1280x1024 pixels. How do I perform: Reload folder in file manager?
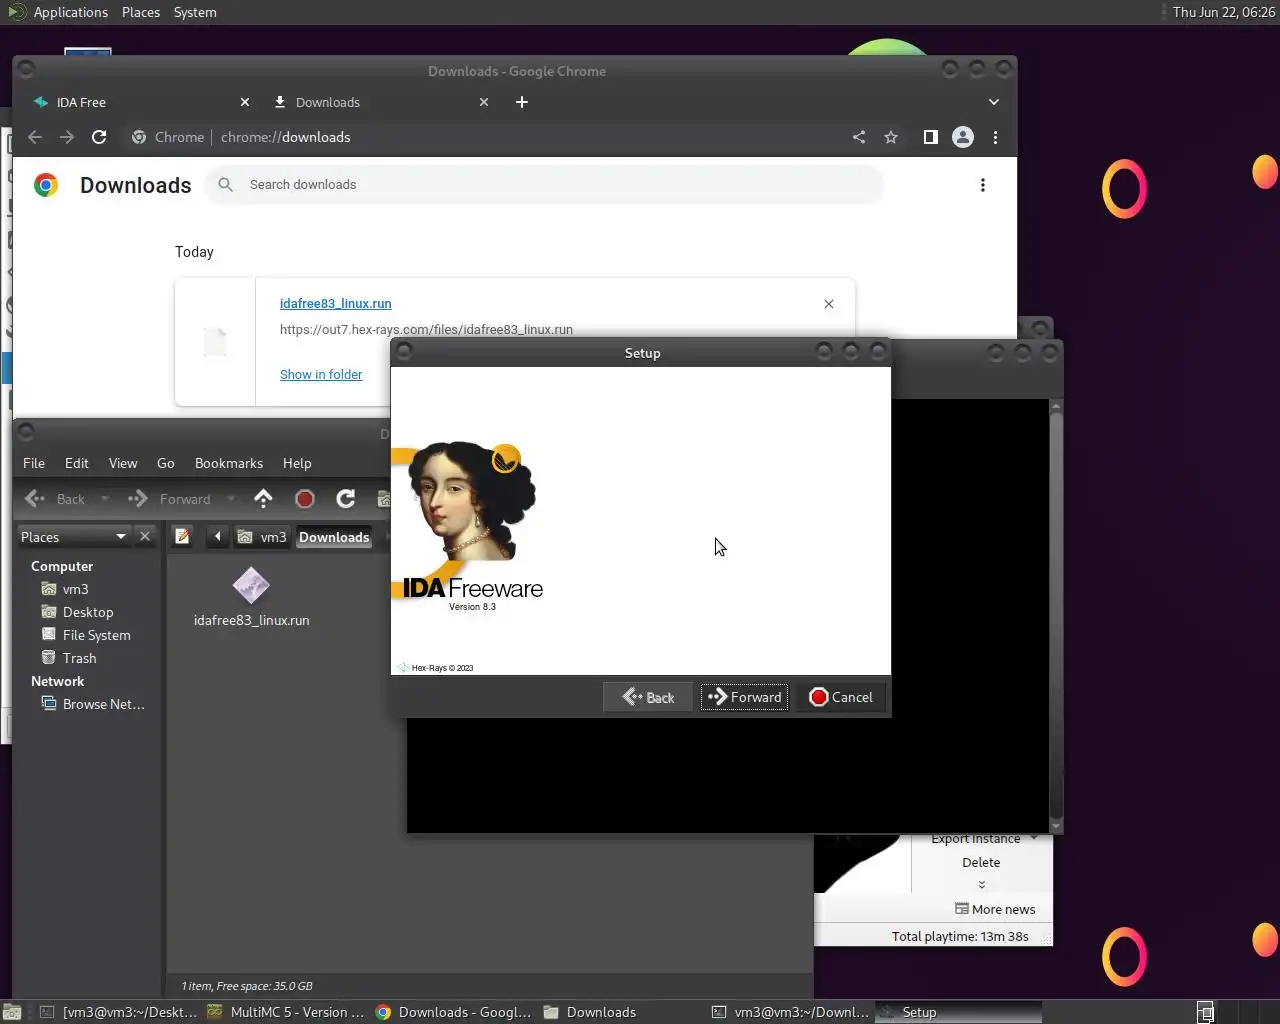346,499
